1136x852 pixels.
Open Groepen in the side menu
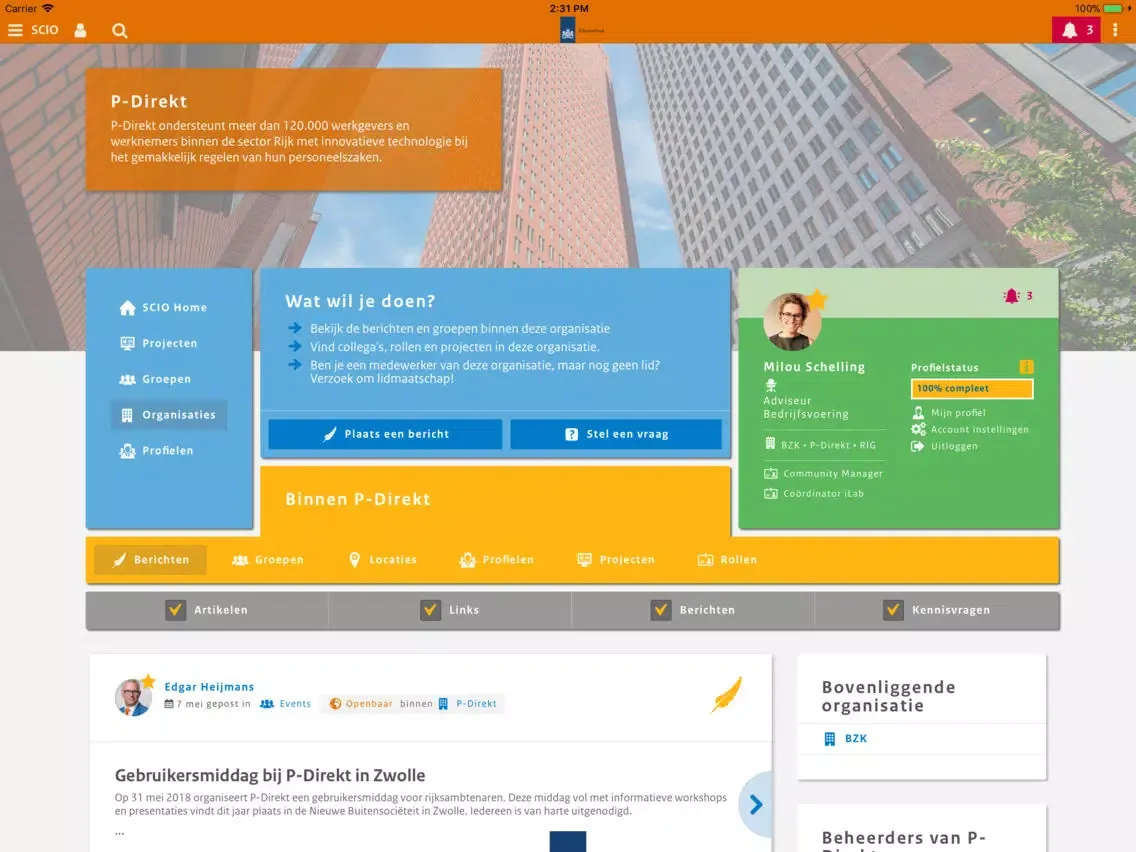pyautogui.click(x=156, y=379)
